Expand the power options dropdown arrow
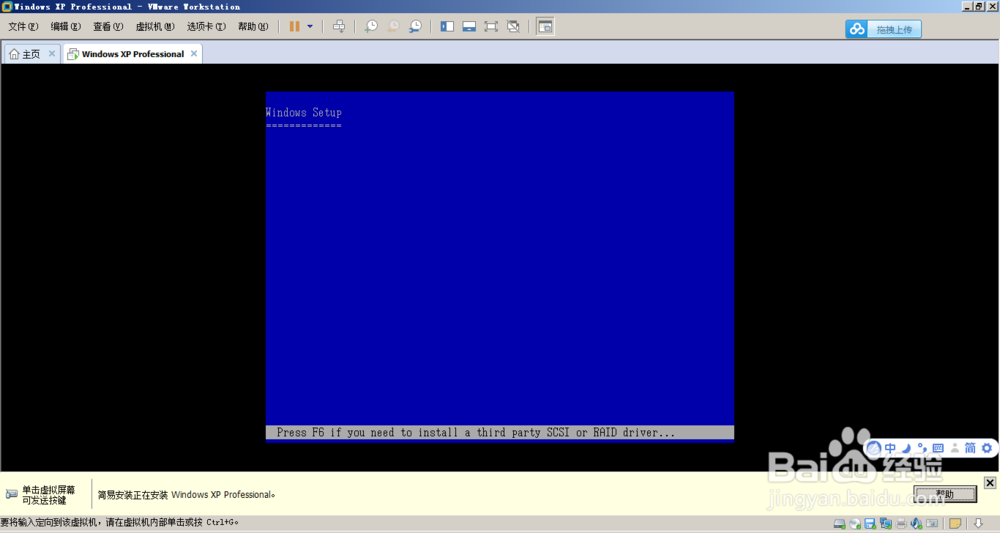 pos(310,27)
